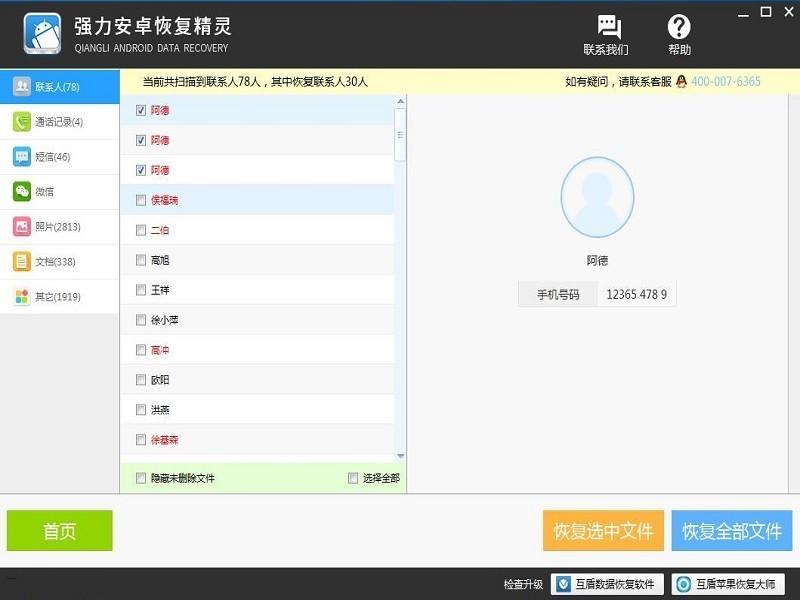The width and height of the screenshot is (800, 600).
Task: Select the 其它 colorful squares icon
Action: click(21, 296)
